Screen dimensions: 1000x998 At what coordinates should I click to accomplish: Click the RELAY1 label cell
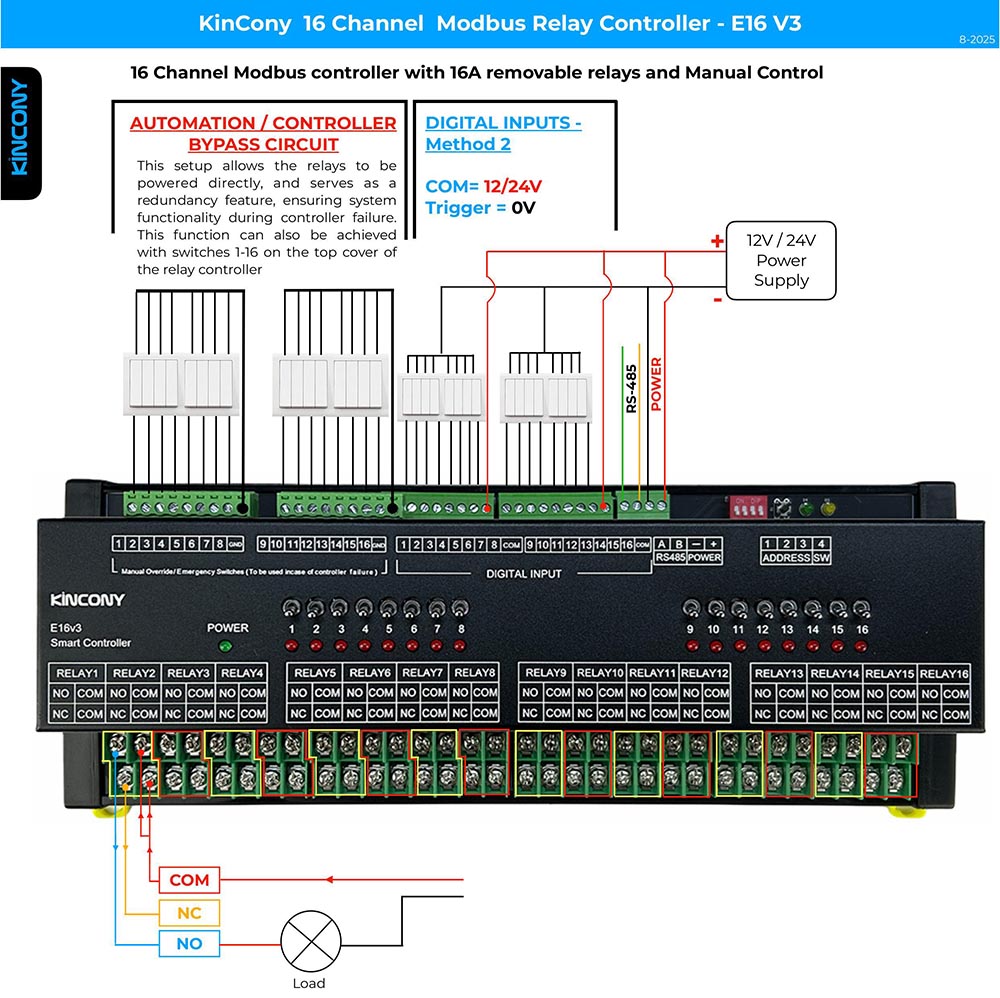77,672
